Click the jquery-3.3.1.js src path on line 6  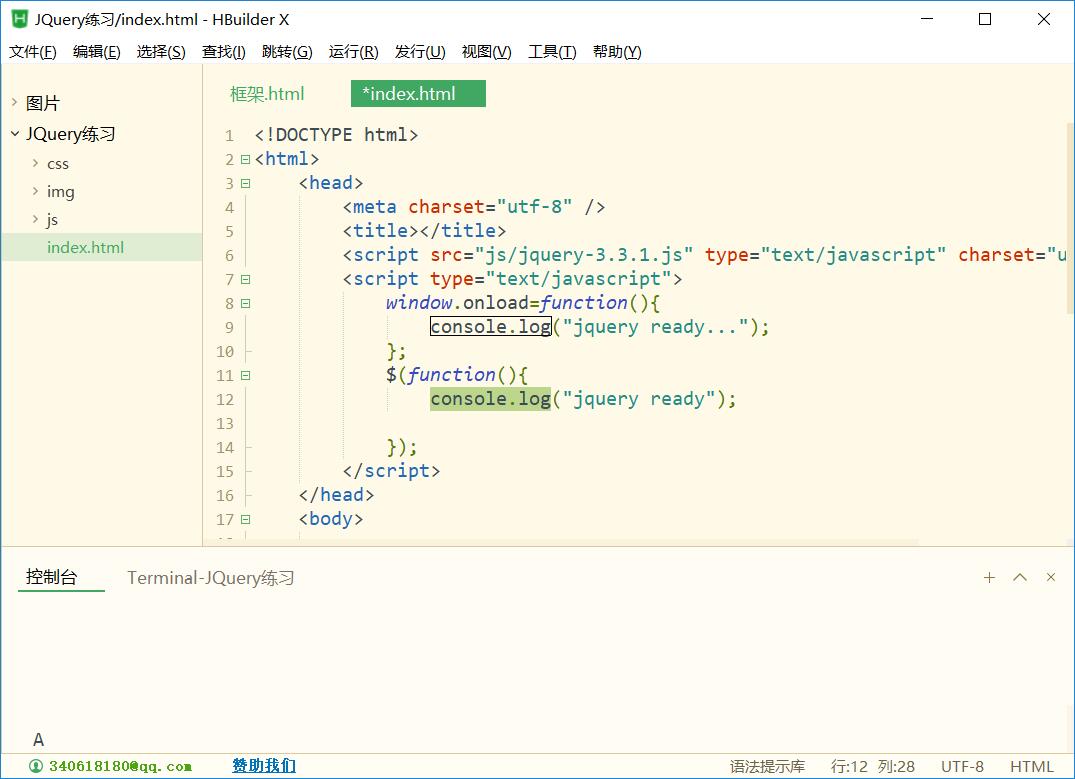coord(583,255)
